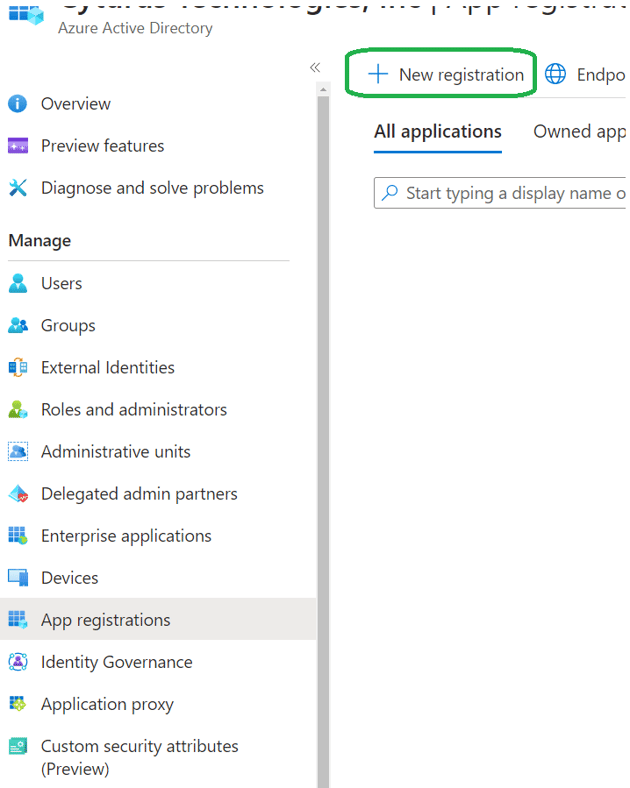630x788 pixels.
Task: Click the Overview info icon
Action: pos(18,104)
